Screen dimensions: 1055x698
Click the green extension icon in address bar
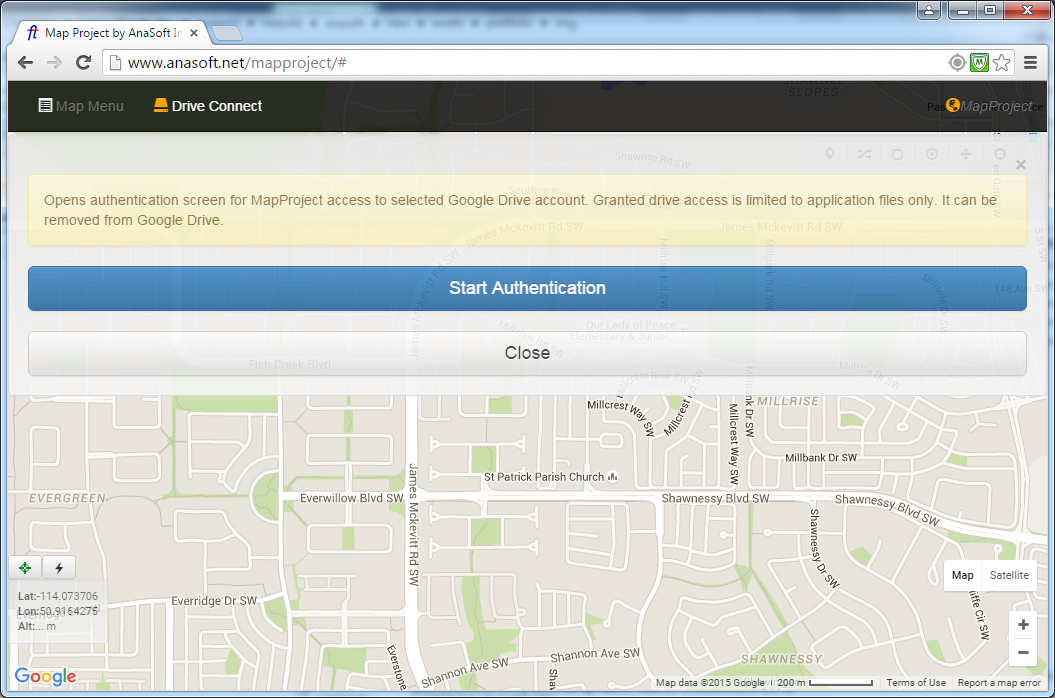pos(979,63)
